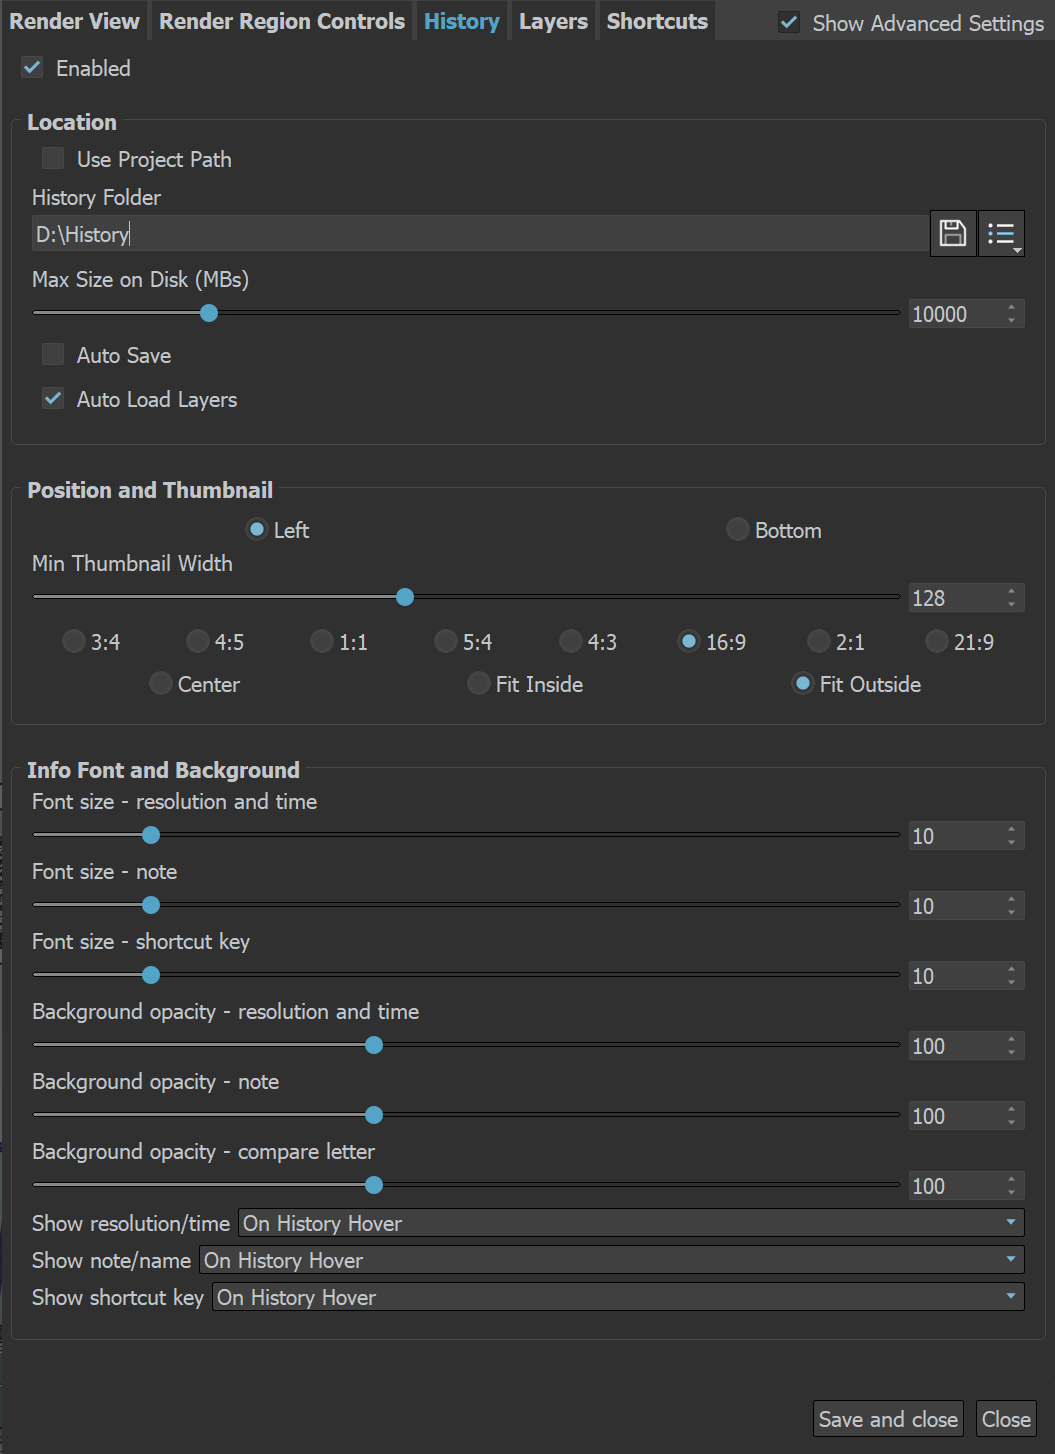Screen dimensions: 1055x1454
Task: Click the Min Thumbnail Width stepper arrows
Action: click(x=1012, y=598)
